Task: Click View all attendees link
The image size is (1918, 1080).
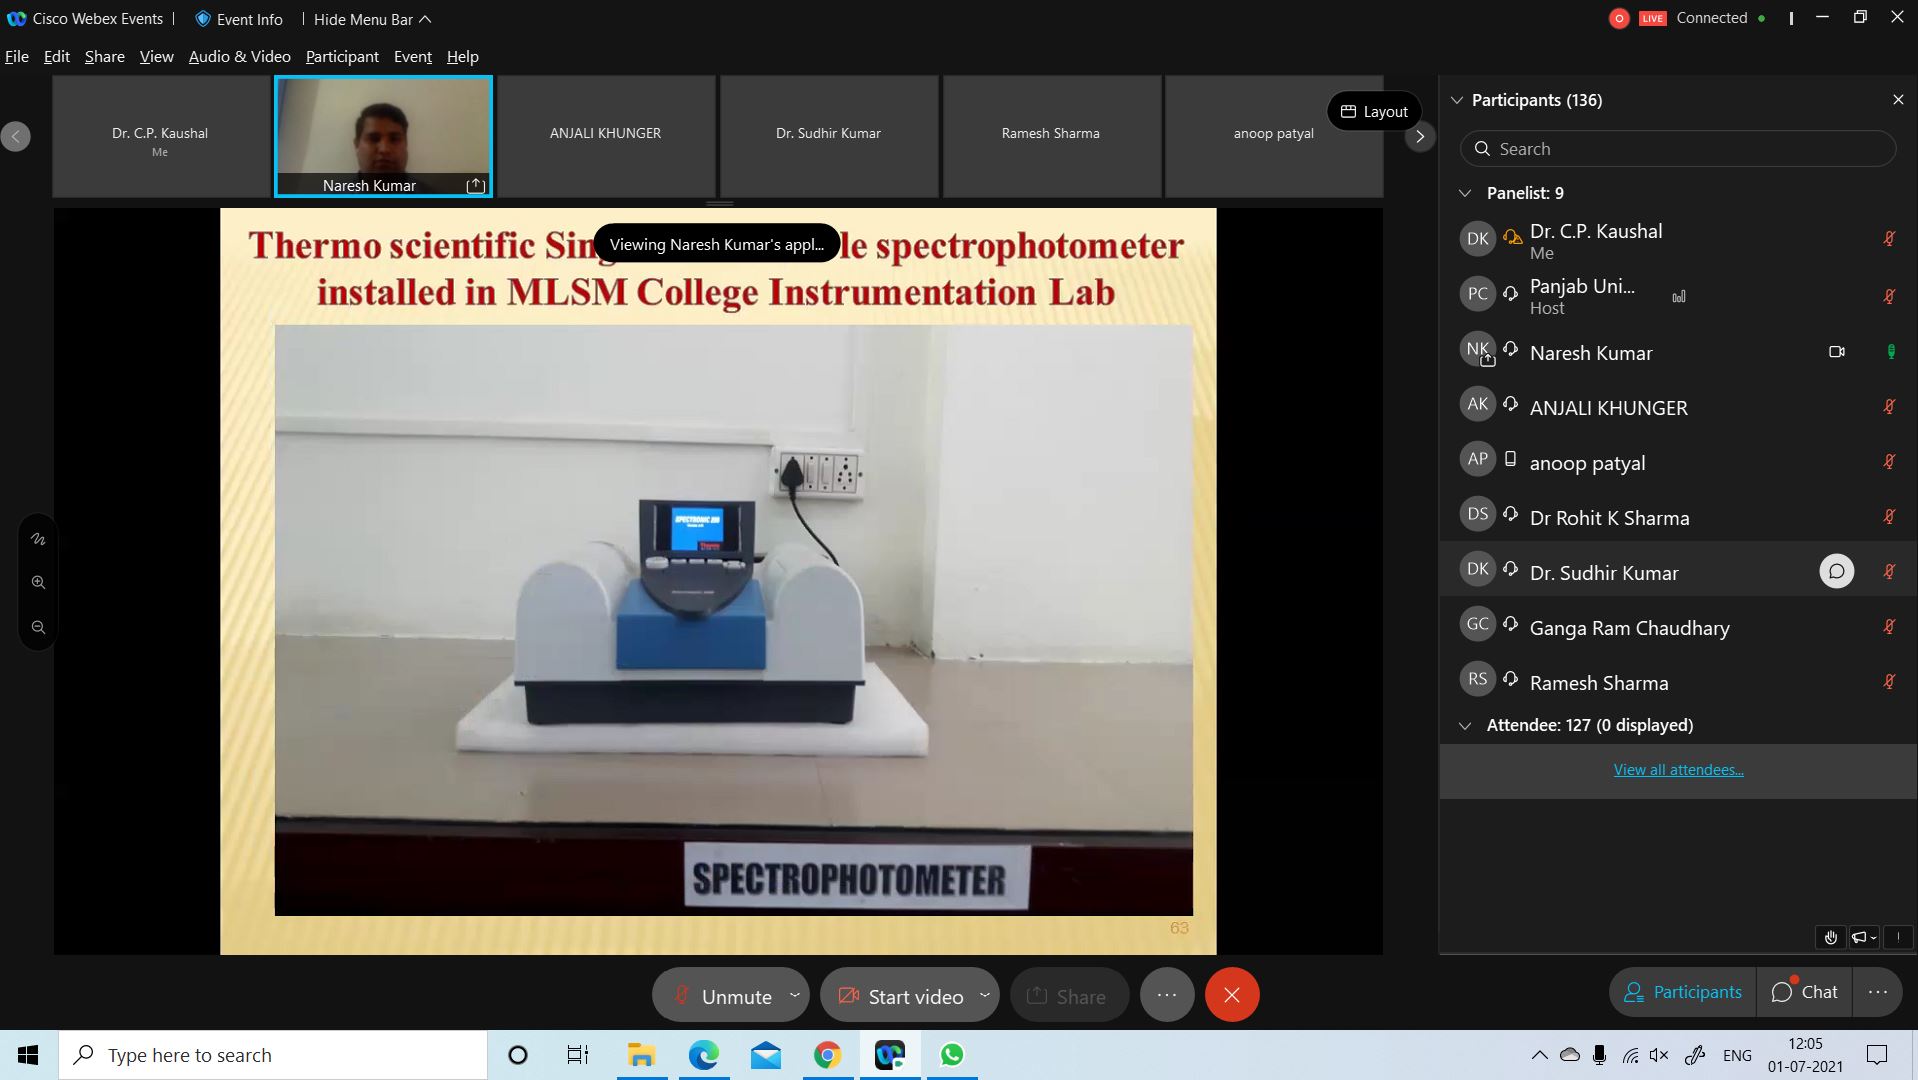Action: coord(1678,769)
